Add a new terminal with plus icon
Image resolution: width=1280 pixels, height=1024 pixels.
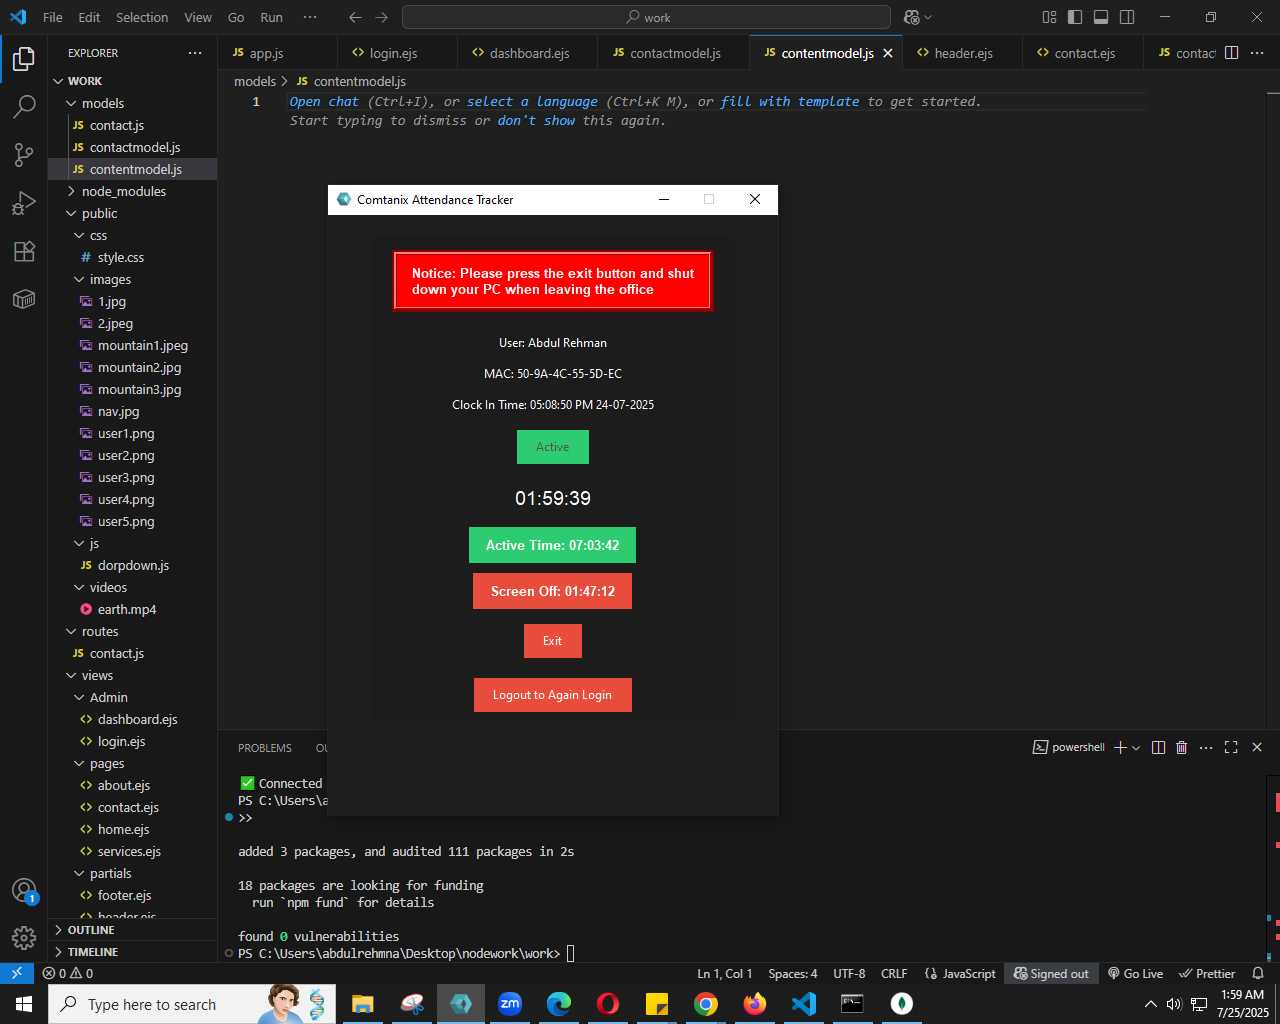1120,747
